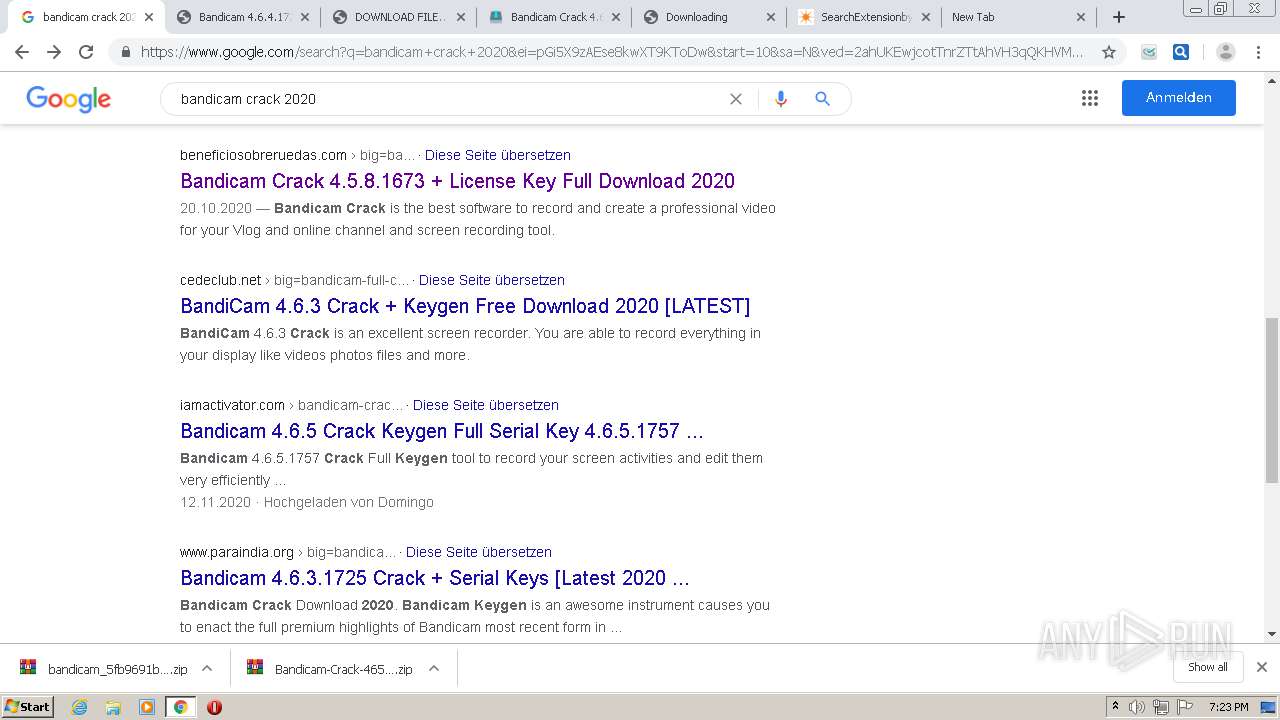Go forward with the browser arrow

54,52
